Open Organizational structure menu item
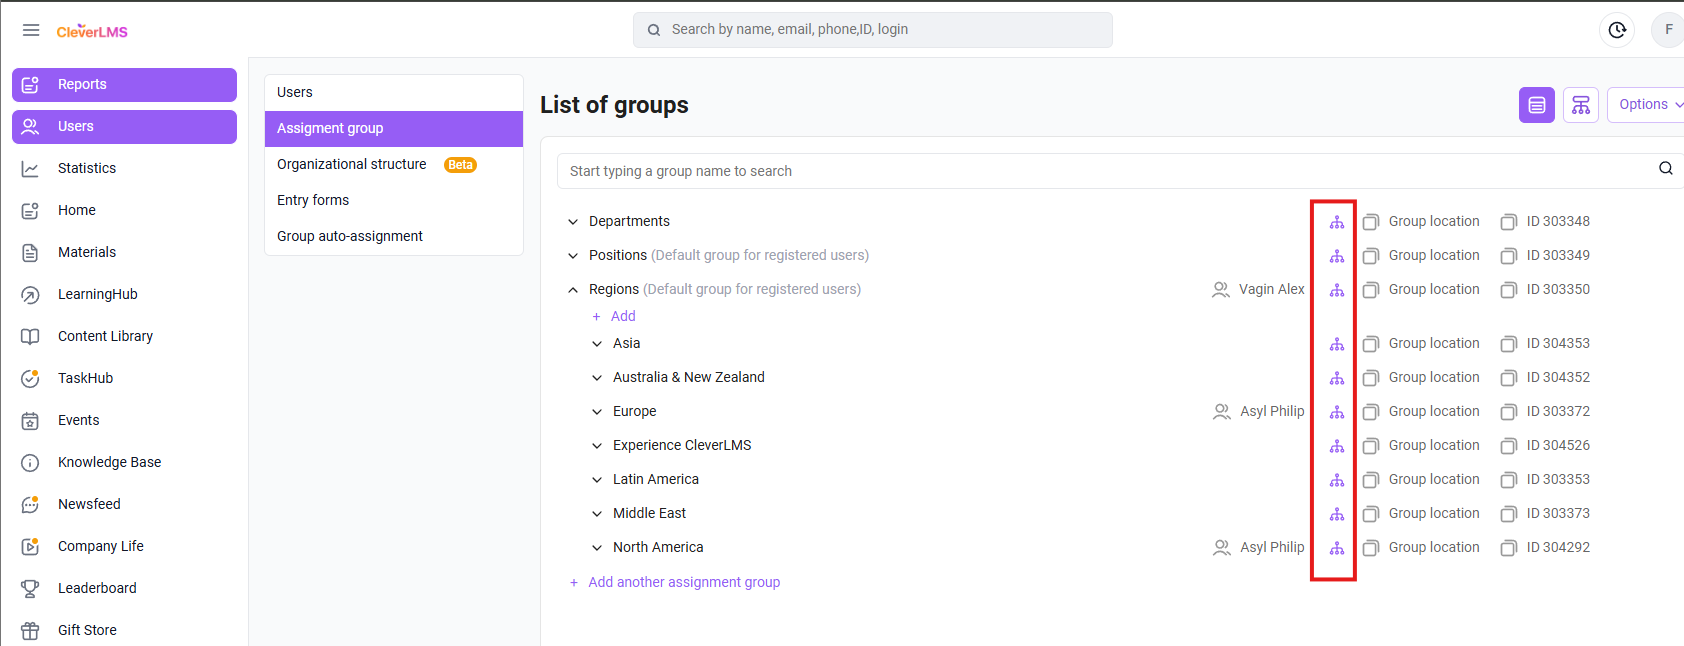Screen dimensions: 1684x646 (352, 164)
